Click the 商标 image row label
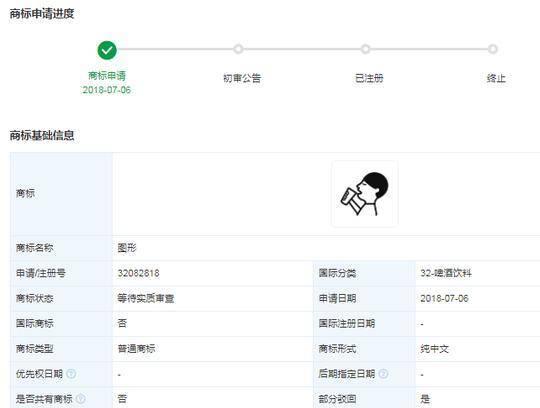Image resolution: width=540 pixels, height=408 pixels. (25, 193)
